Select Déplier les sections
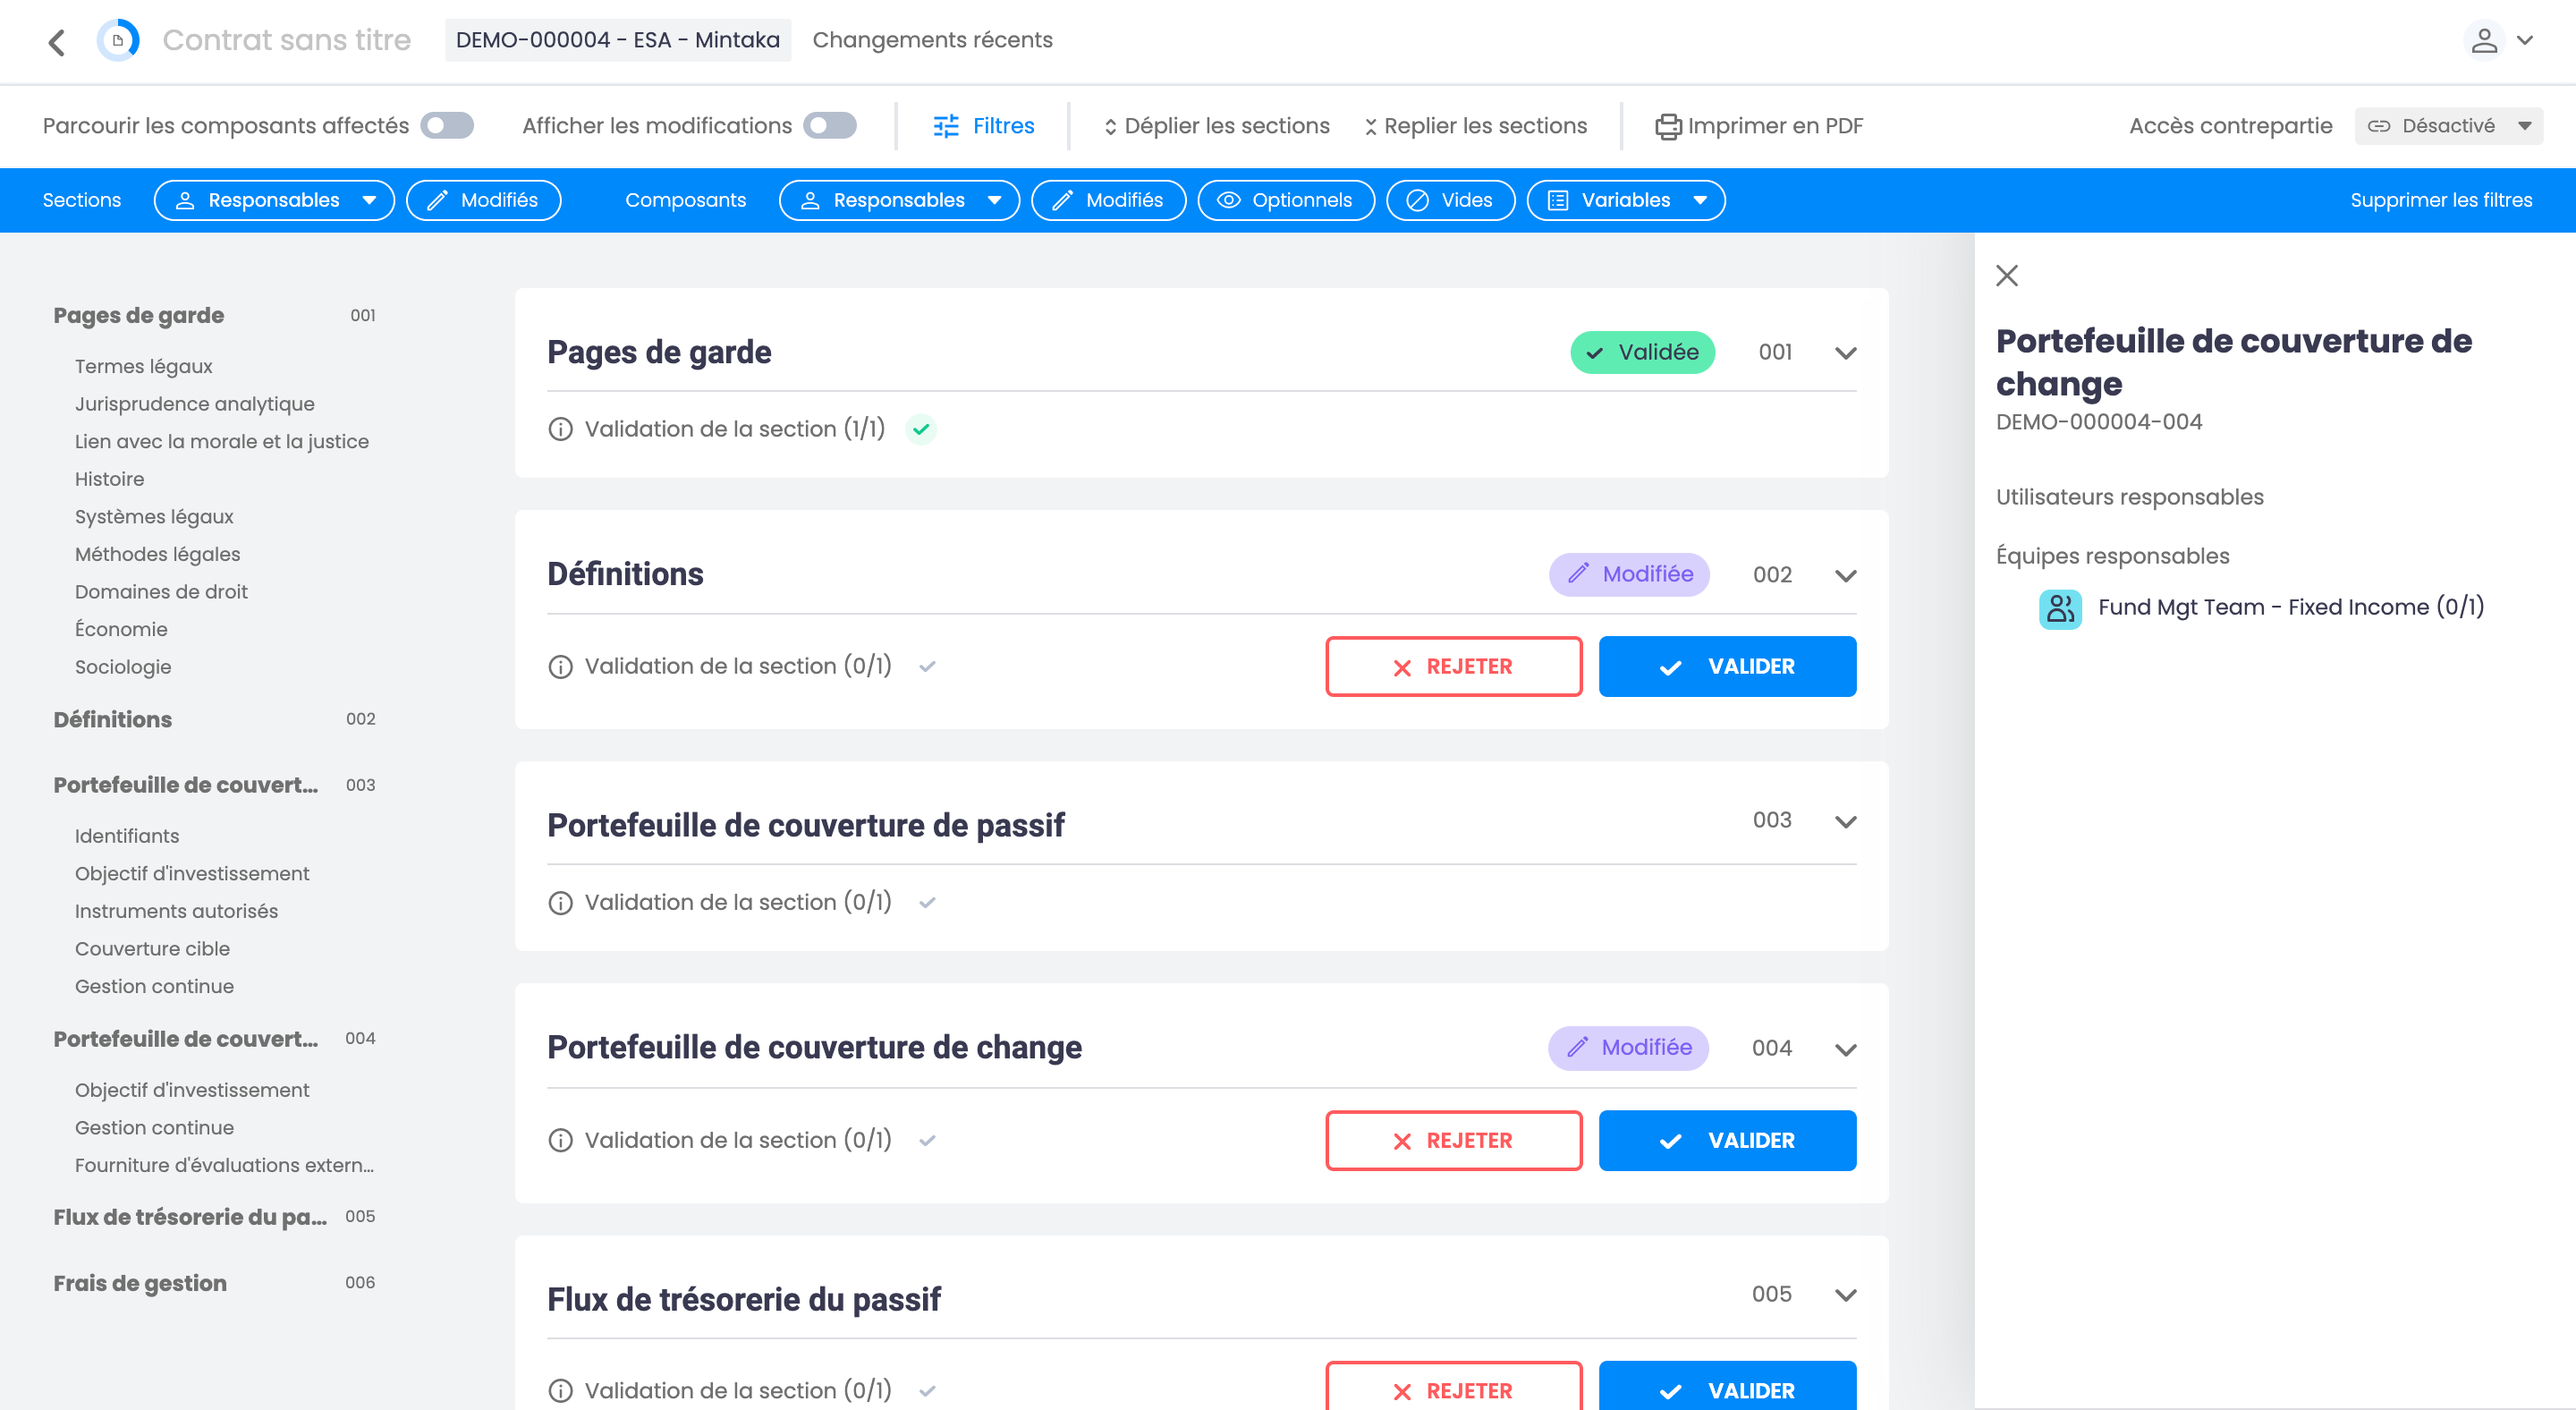This screenshot has height=1410, width=2576. click(x=1215, y=126)
